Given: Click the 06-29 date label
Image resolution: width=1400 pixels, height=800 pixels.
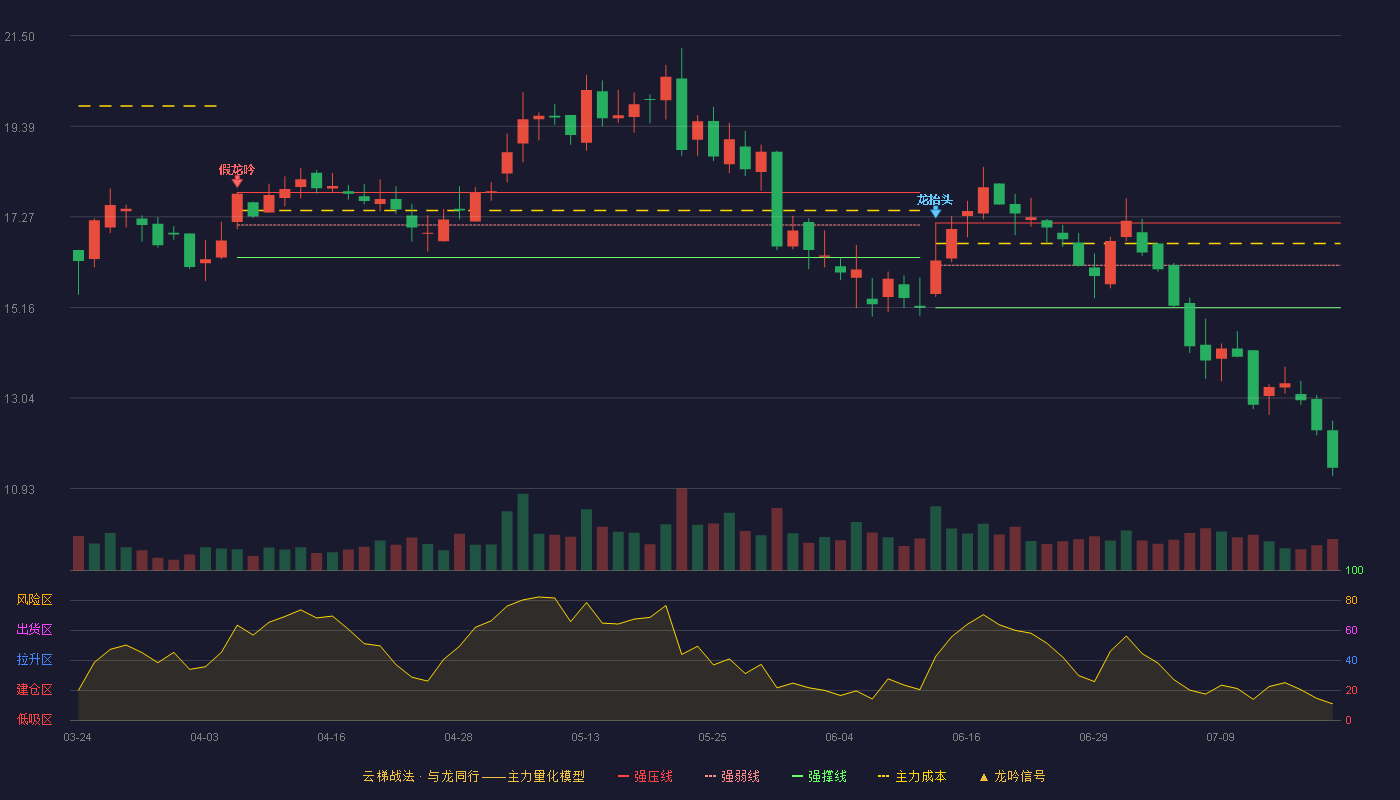Looking at the screenshot, I should (1093, 737).
